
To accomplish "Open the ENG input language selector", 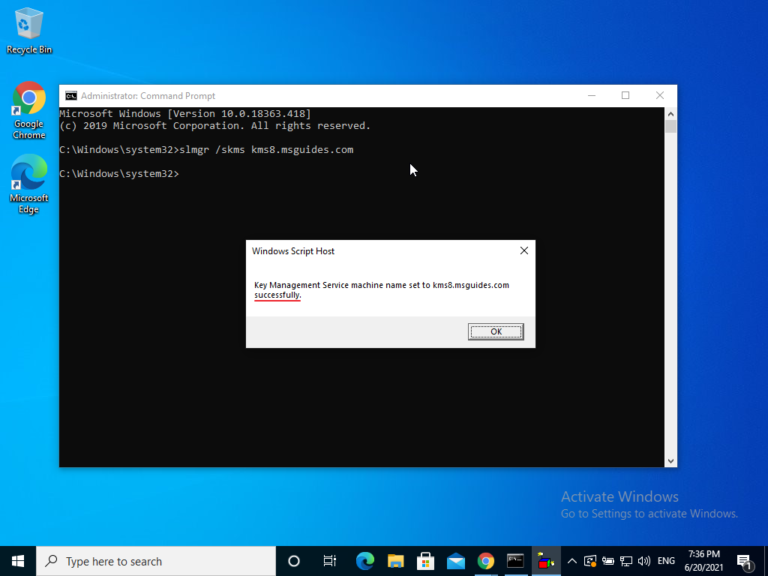I will 666,561.
